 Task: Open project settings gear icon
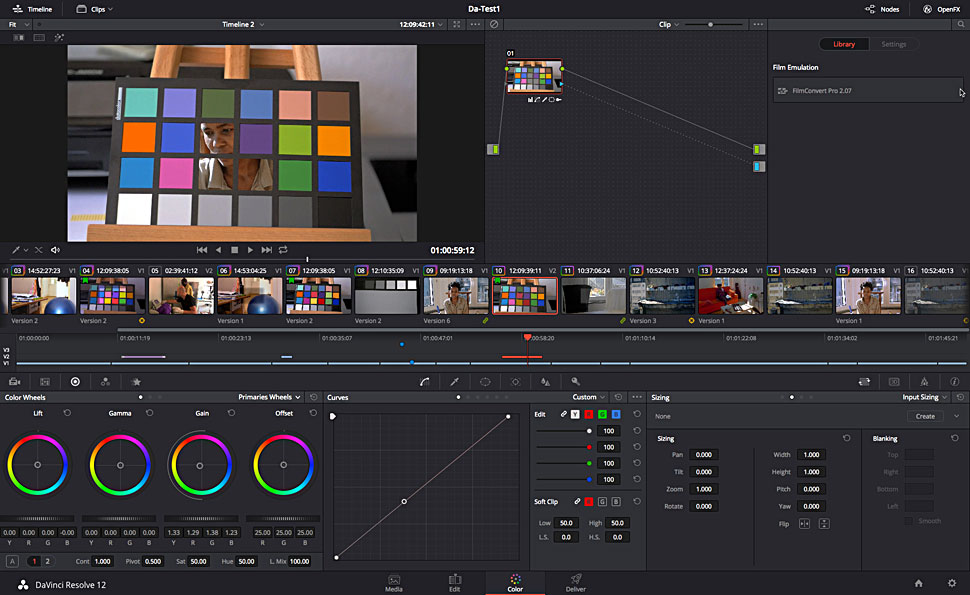(x=951, y=583)
